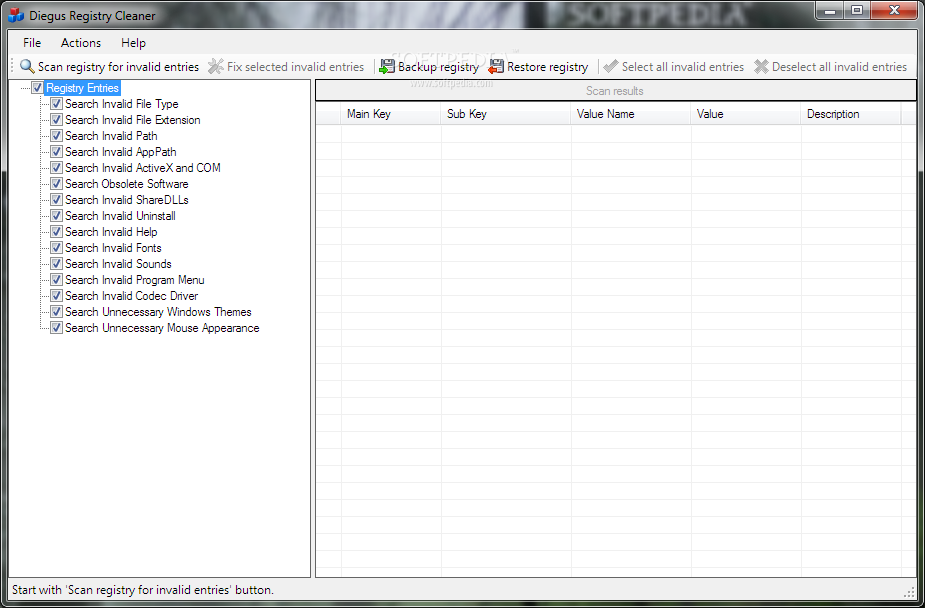Toggle Search Invalid Fonts checkbox
This screenshot has height=608, width=925.
(56, 248)
